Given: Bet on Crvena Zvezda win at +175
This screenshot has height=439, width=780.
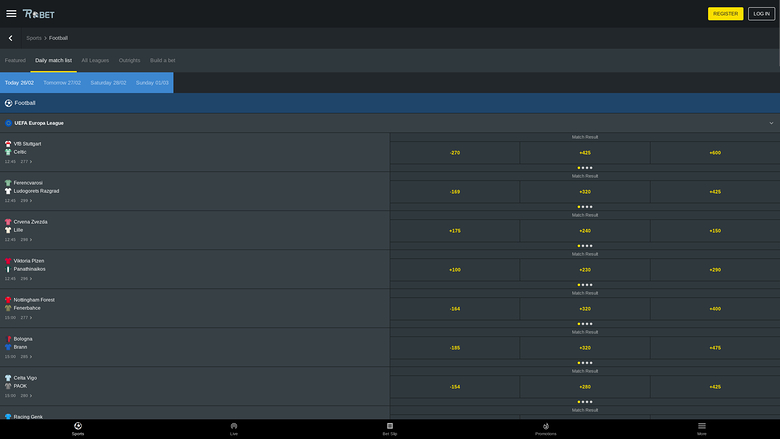Looking at the screenshot, I should [455, 231].
